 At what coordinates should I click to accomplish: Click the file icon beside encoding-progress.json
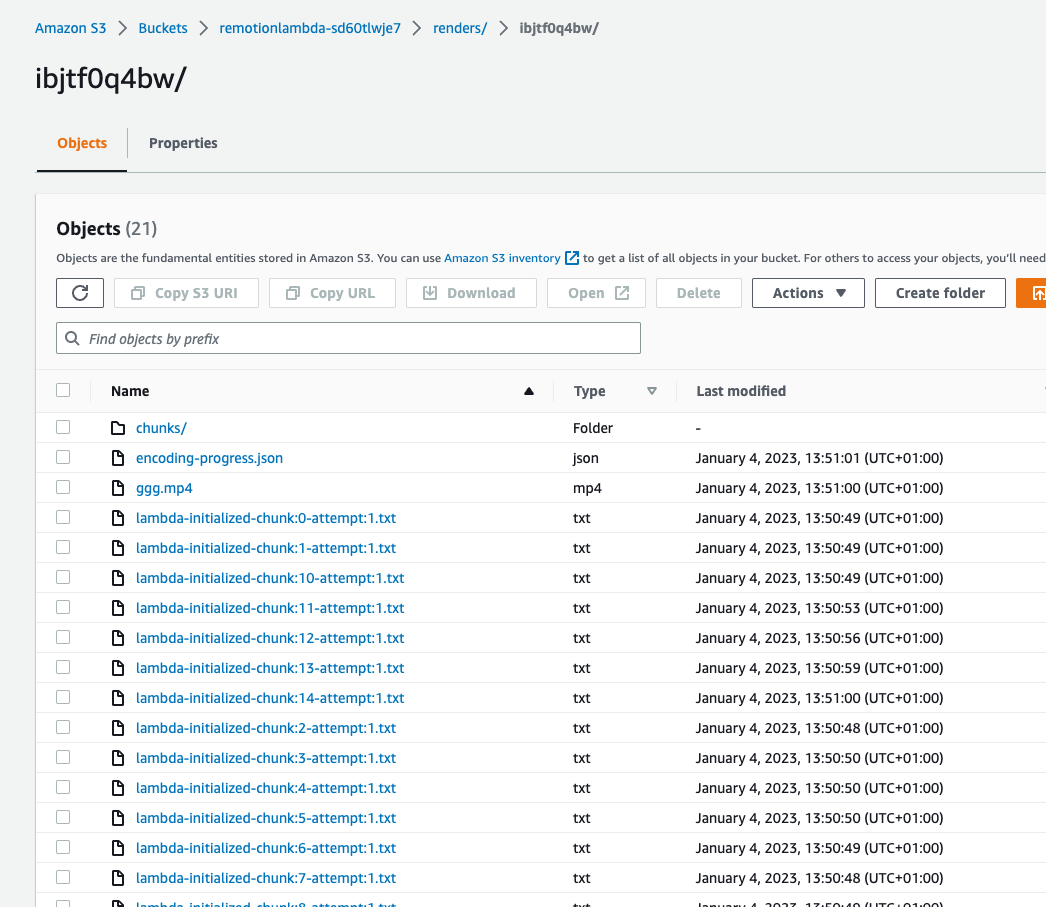[118, 458]
